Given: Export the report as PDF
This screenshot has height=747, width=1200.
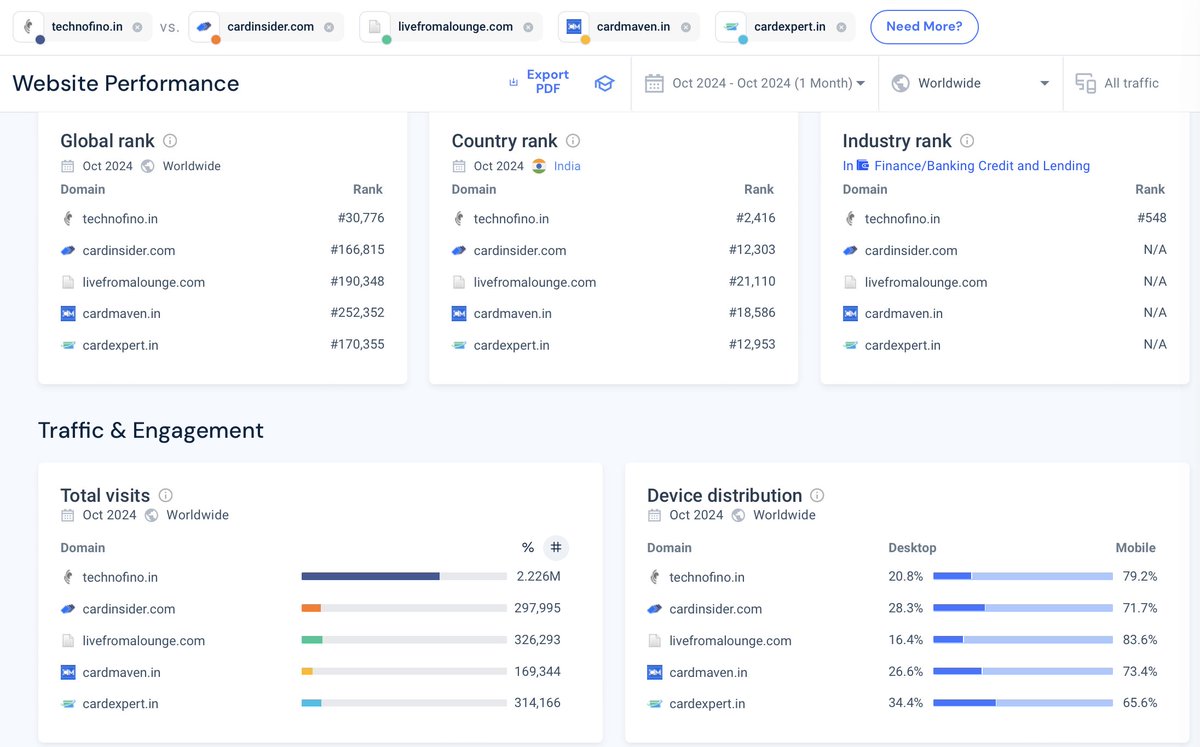Looking at the screenshot, I should 540,82.
